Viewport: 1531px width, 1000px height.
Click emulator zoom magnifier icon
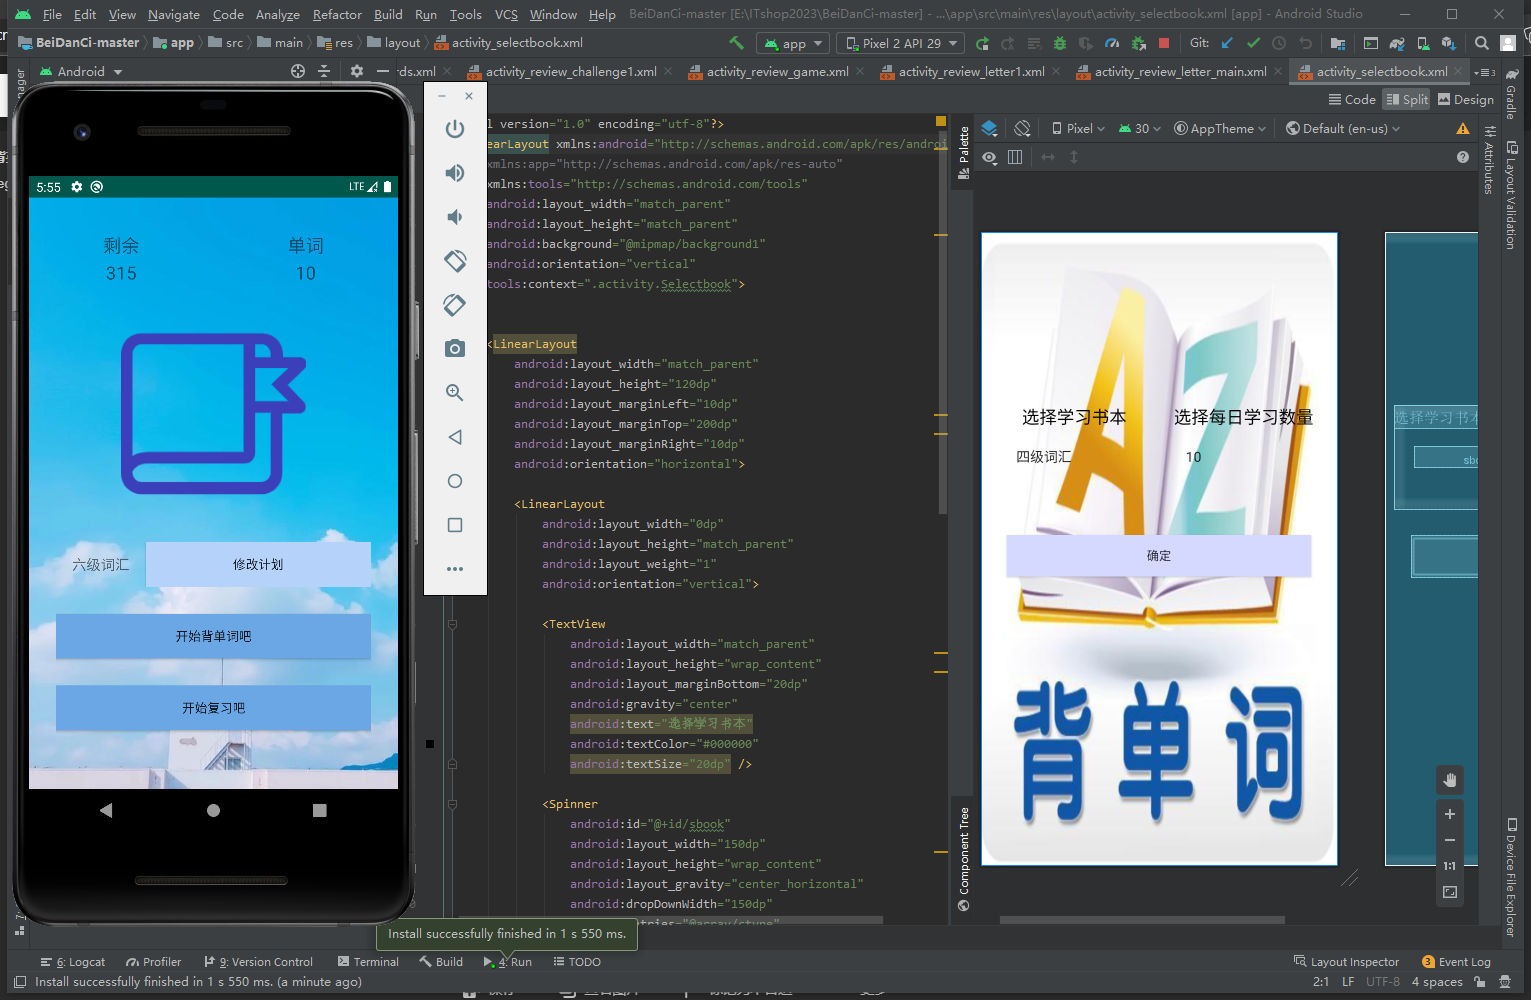455,392
